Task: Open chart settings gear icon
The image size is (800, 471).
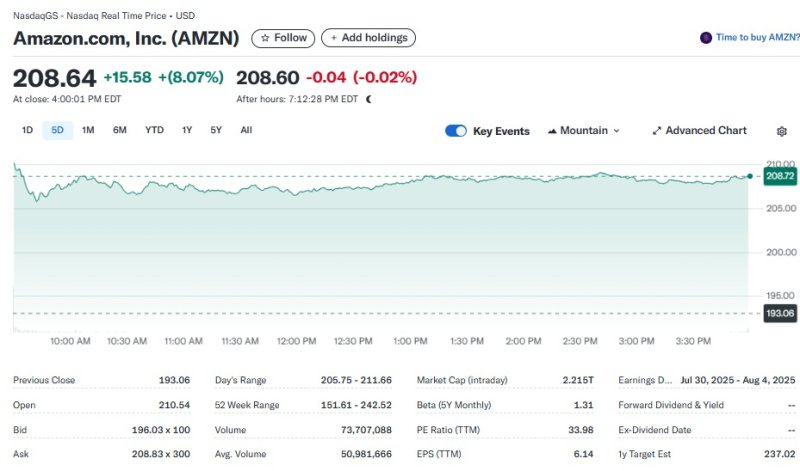Action: (782, 131)
